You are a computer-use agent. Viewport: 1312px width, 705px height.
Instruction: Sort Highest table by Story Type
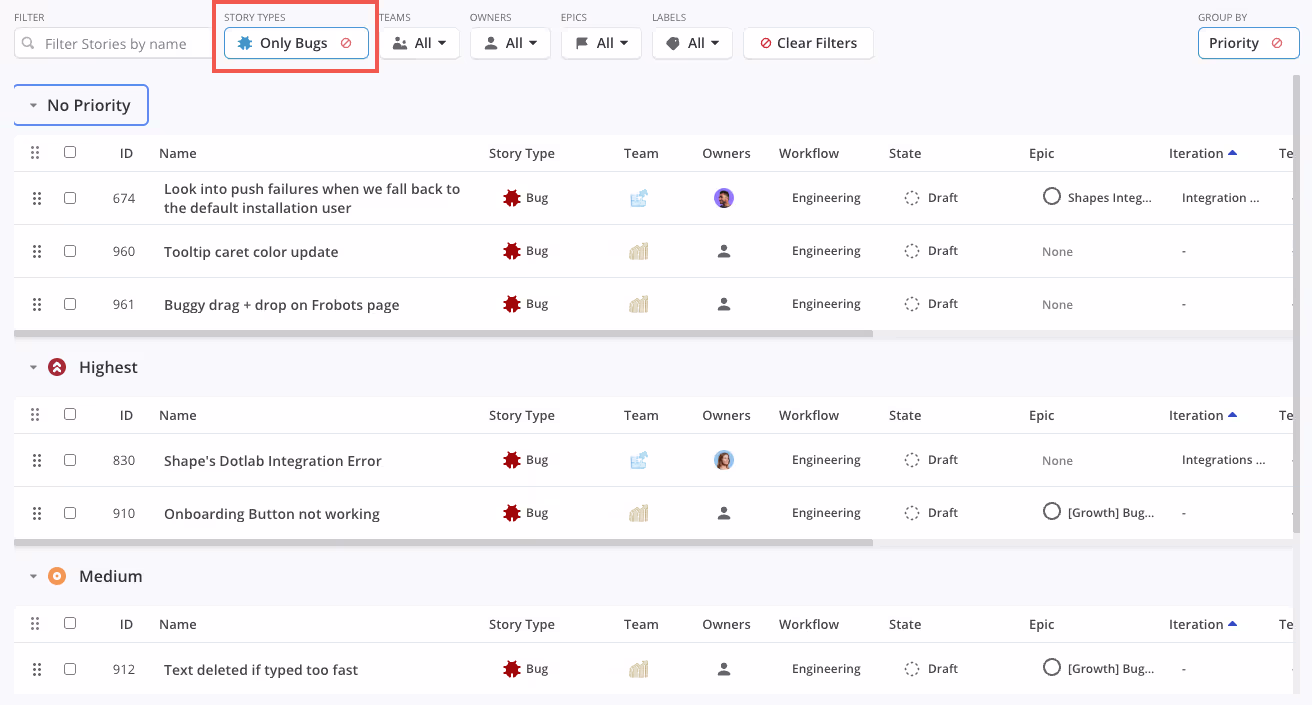point(522,415)
